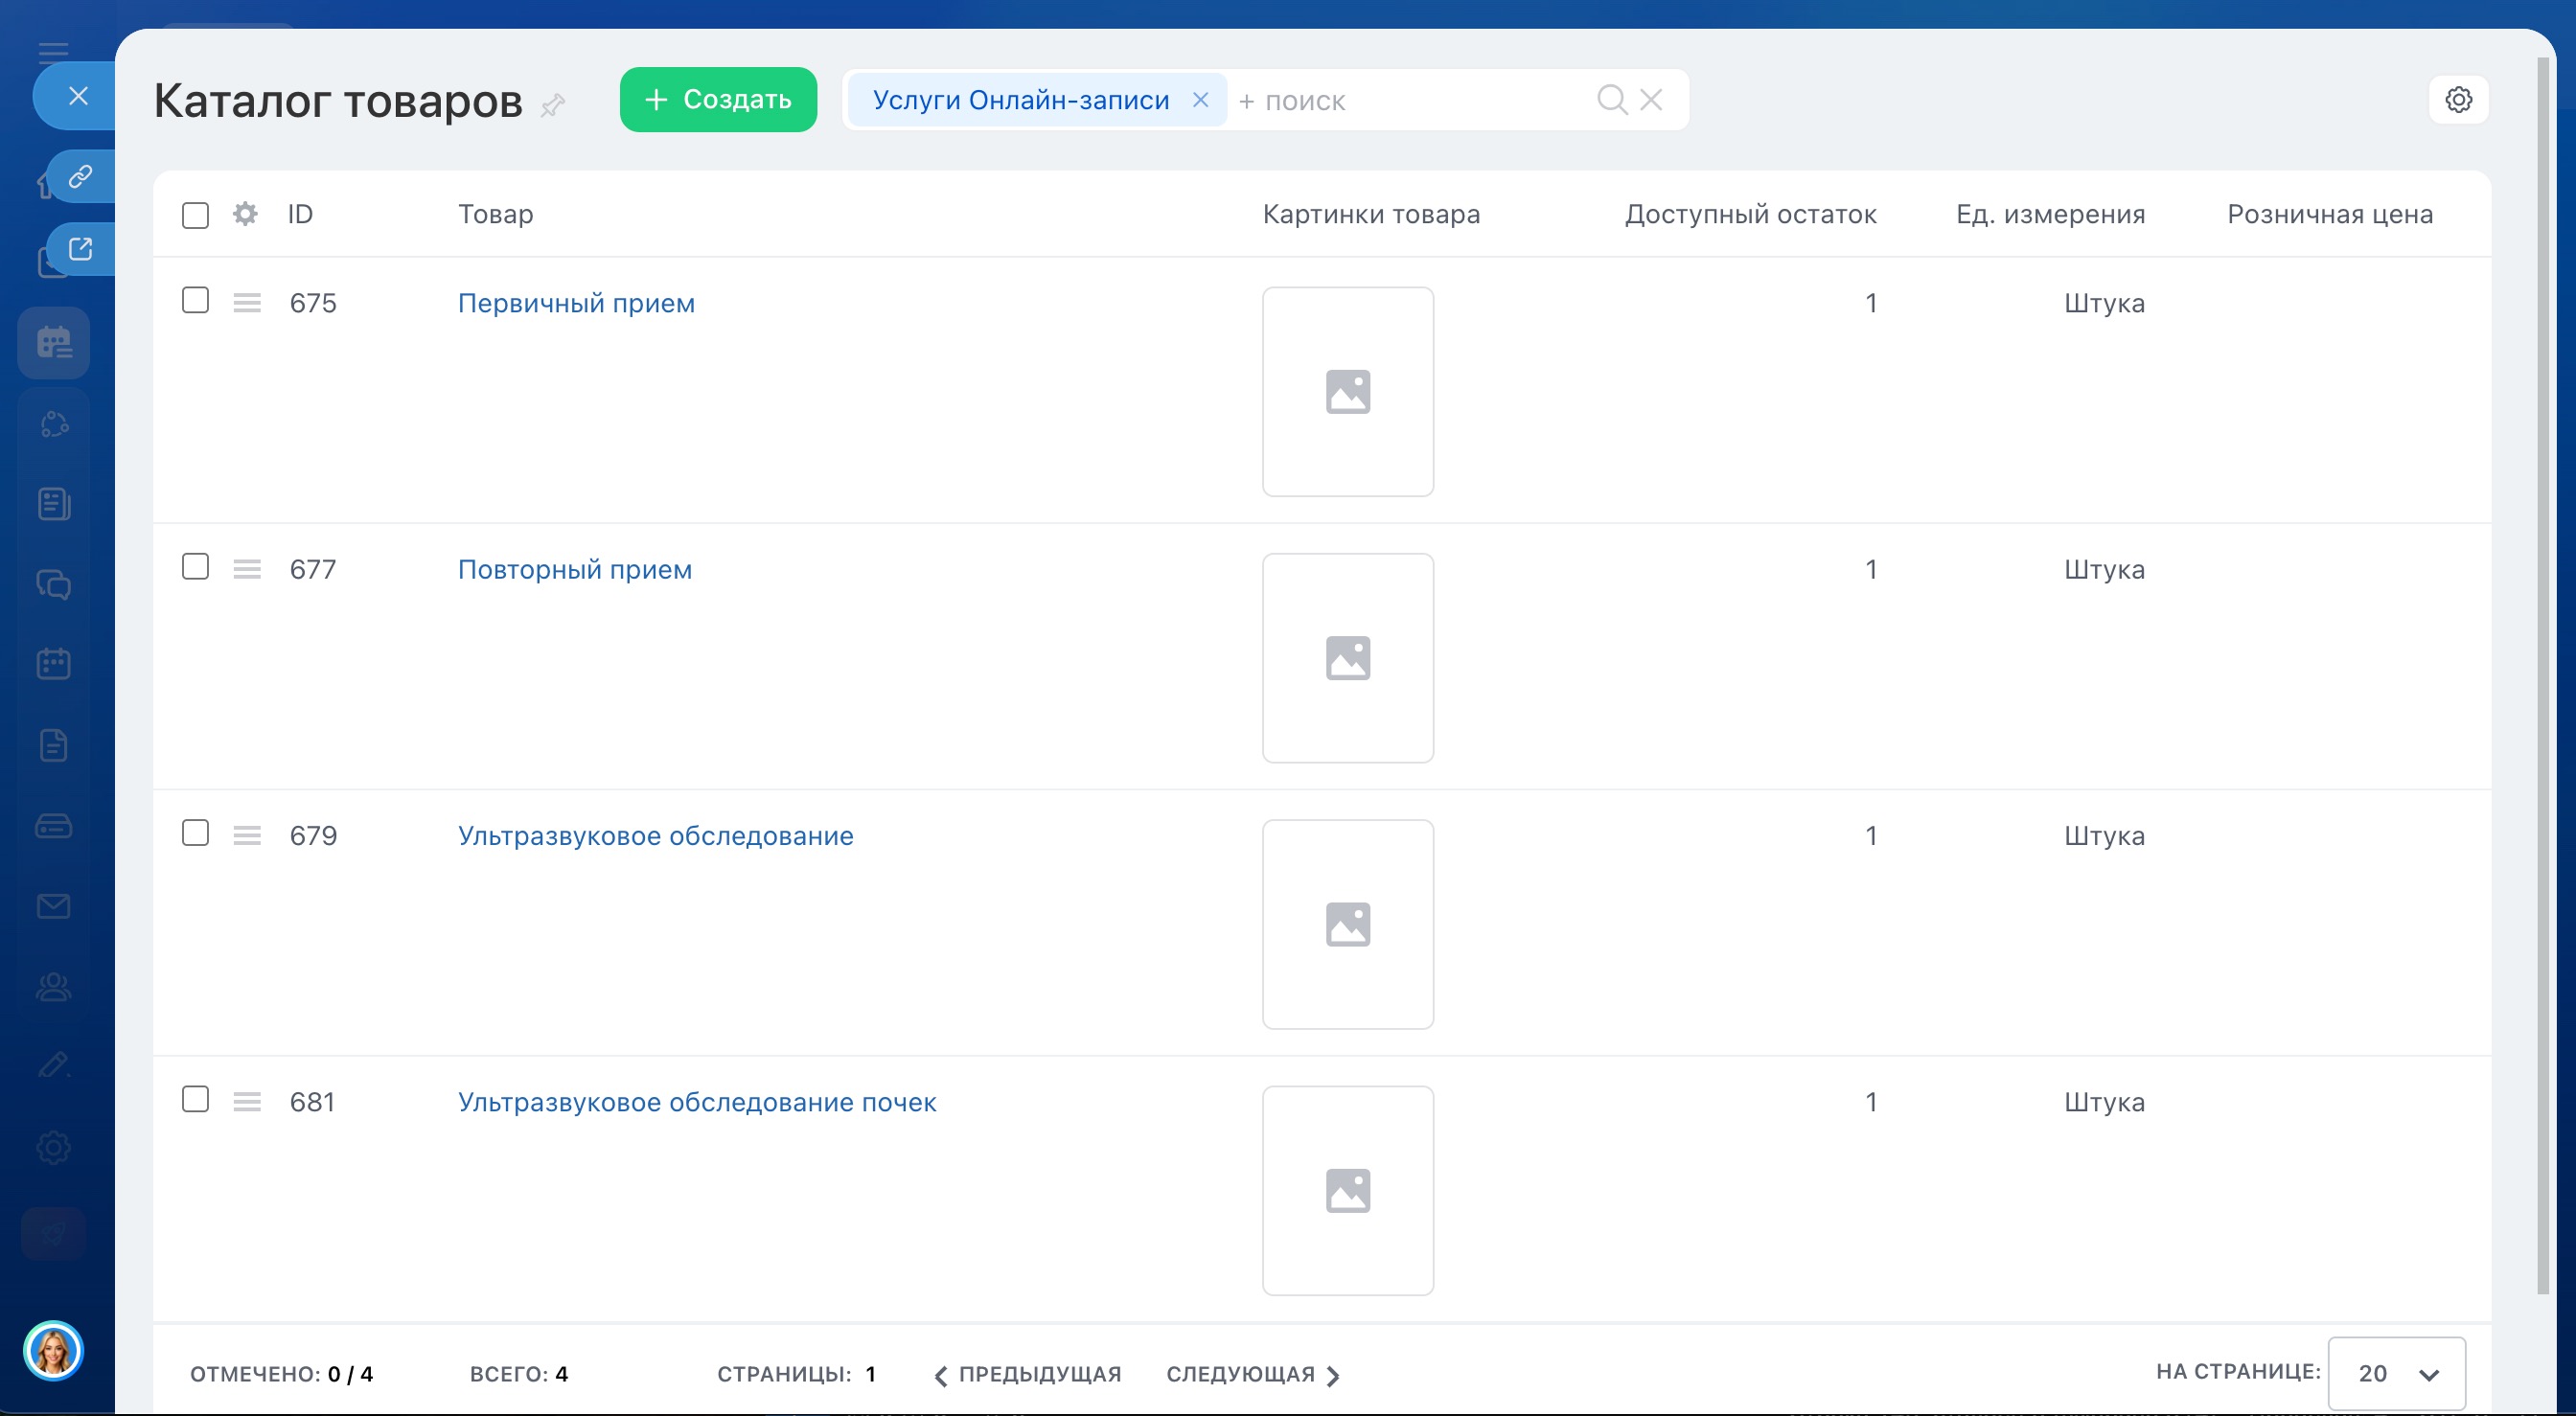
Task: Click the image placeholder for Первичный прием
Action: [1347, 392]
